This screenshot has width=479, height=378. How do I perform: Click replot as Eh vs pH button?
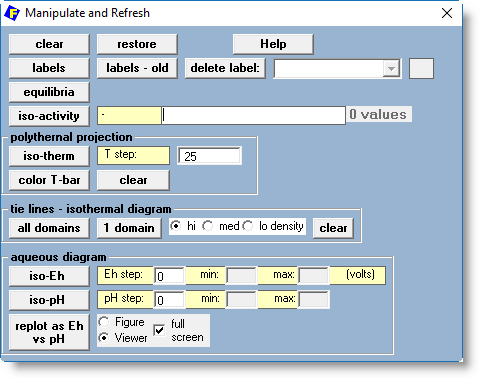(x=49, y=332)
